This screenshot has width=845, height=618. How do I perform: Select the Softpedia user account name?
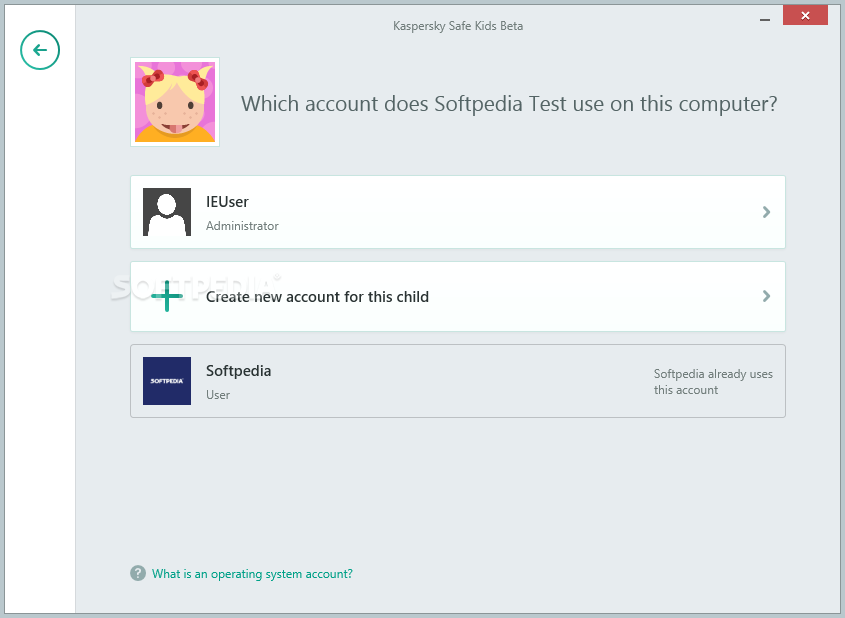[238, 371]
